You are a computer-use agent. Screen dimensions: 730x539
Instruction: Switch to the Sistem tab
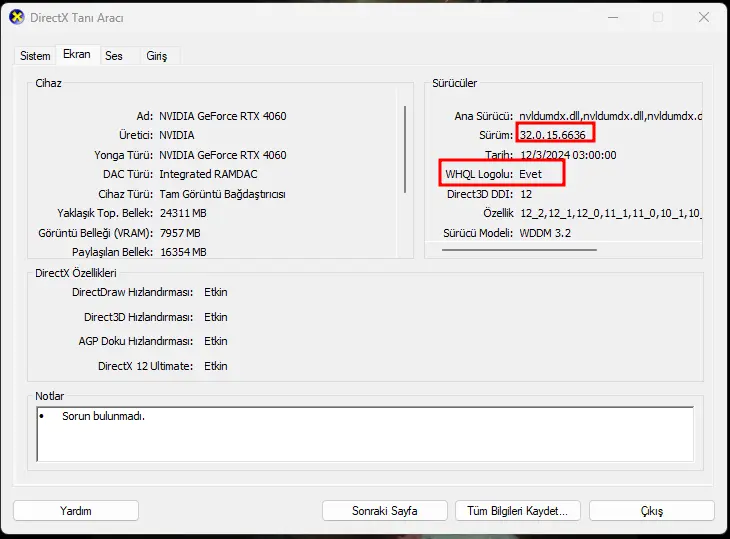click(35, 56)
